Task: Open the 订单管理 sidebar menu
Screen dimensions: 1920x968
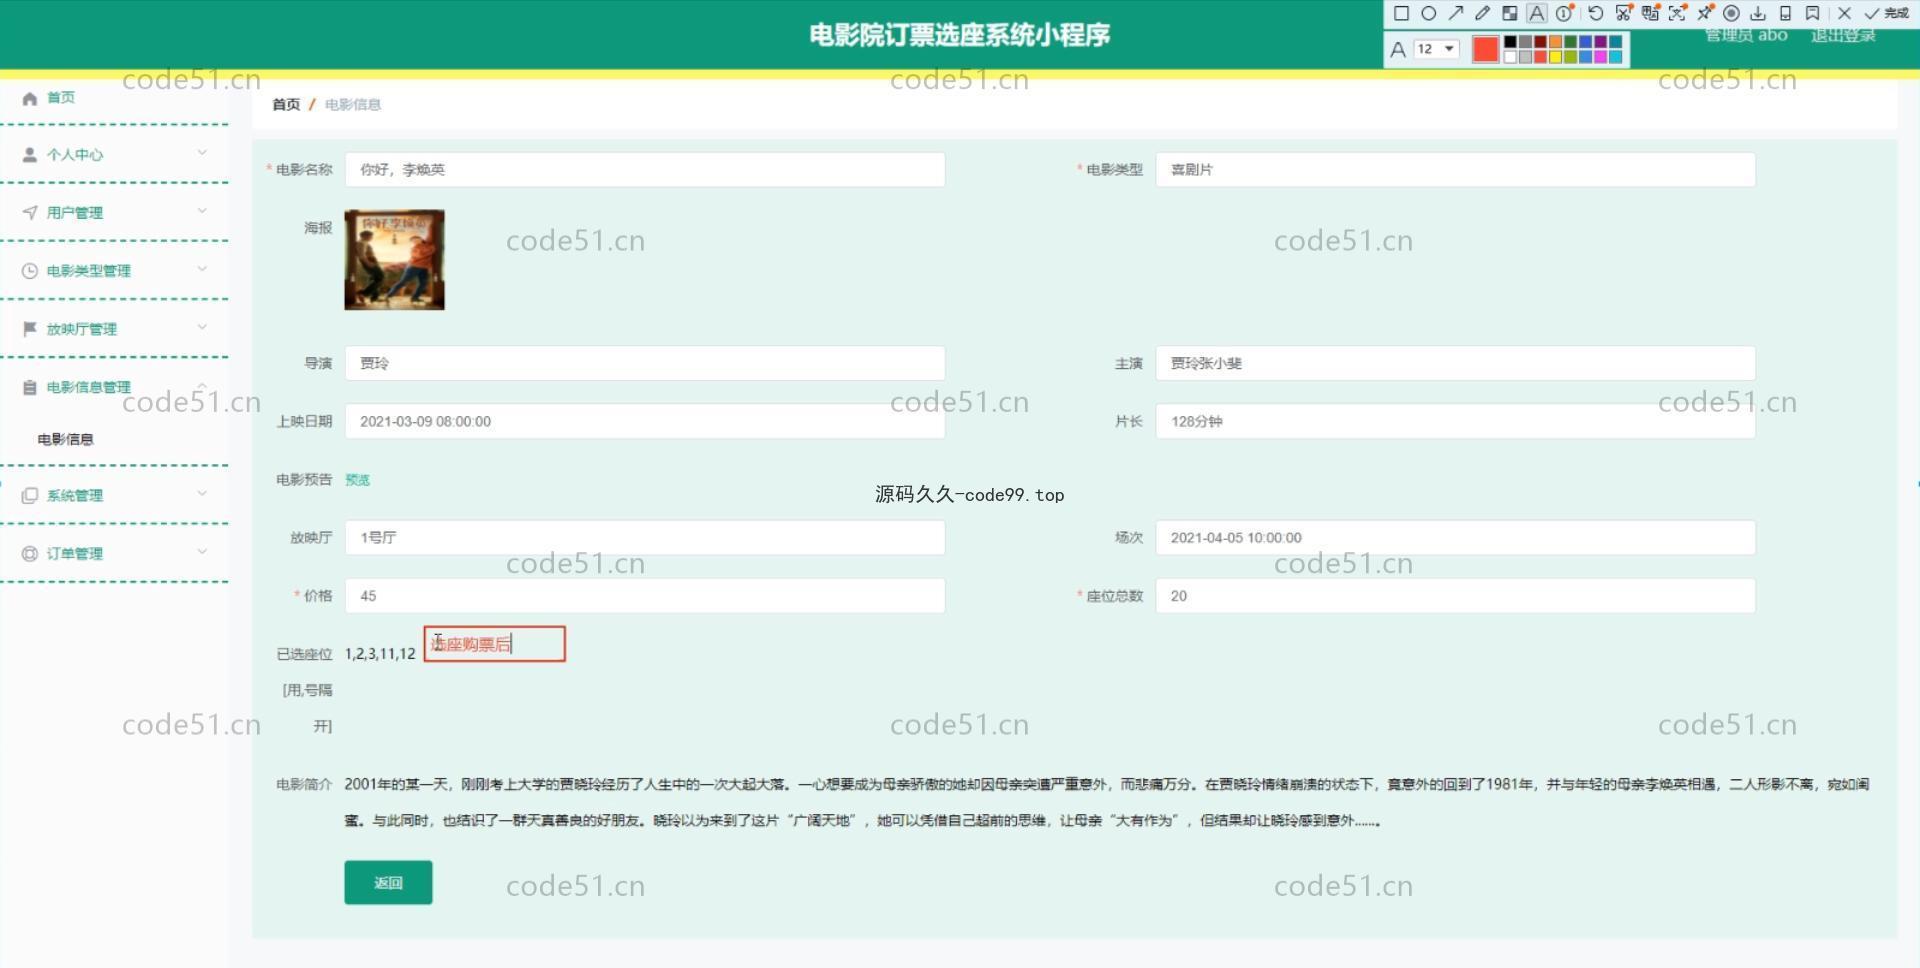Action: click(x=115, y=553)
